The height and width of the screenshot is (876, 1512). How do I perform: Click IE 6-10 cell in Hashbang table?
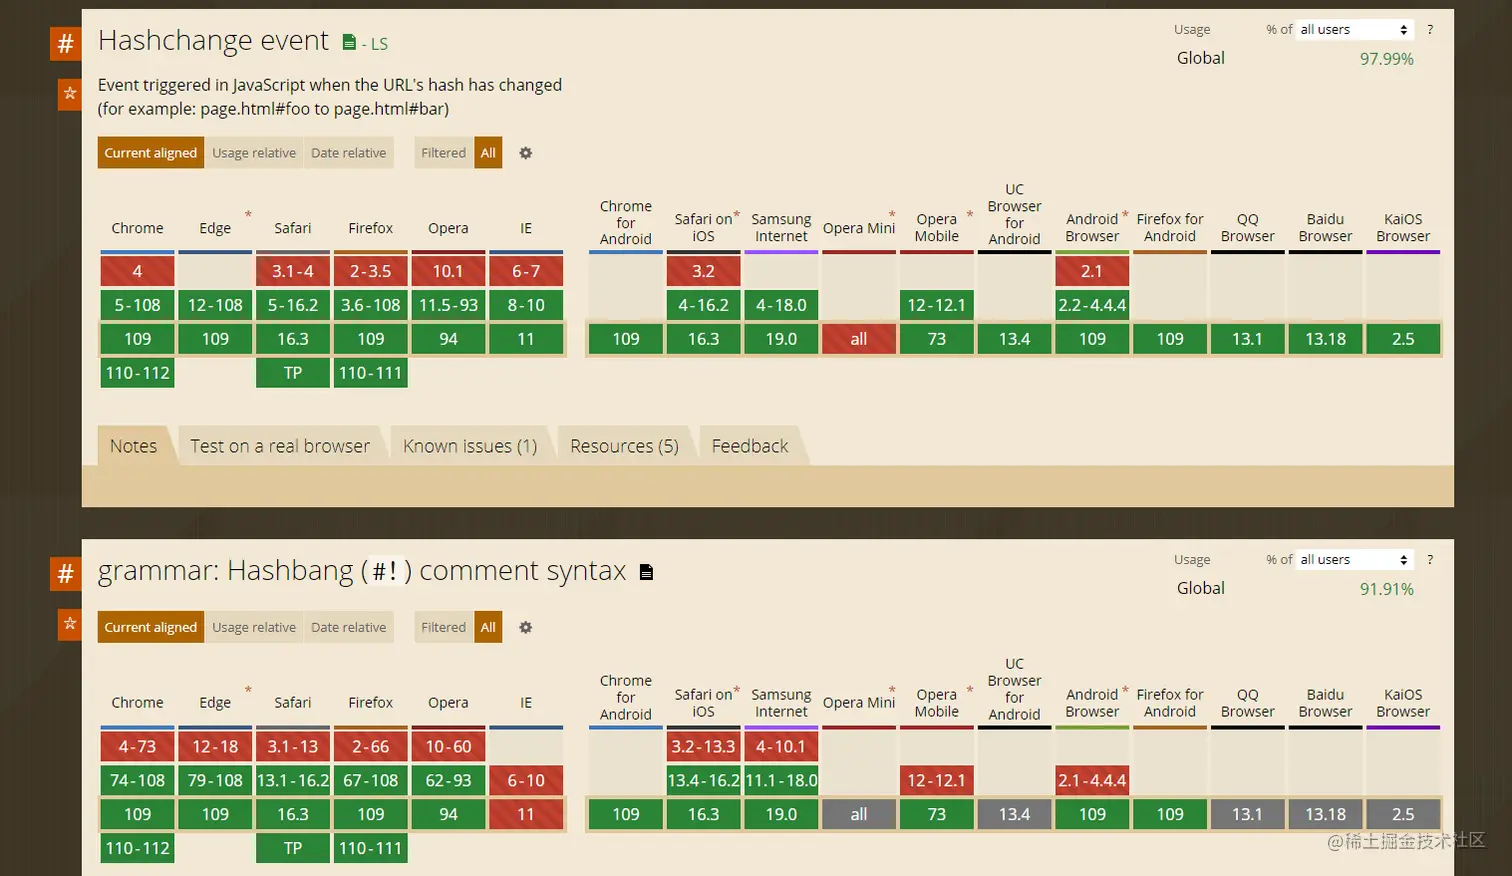pyautogui.click(x=526, y=780)
